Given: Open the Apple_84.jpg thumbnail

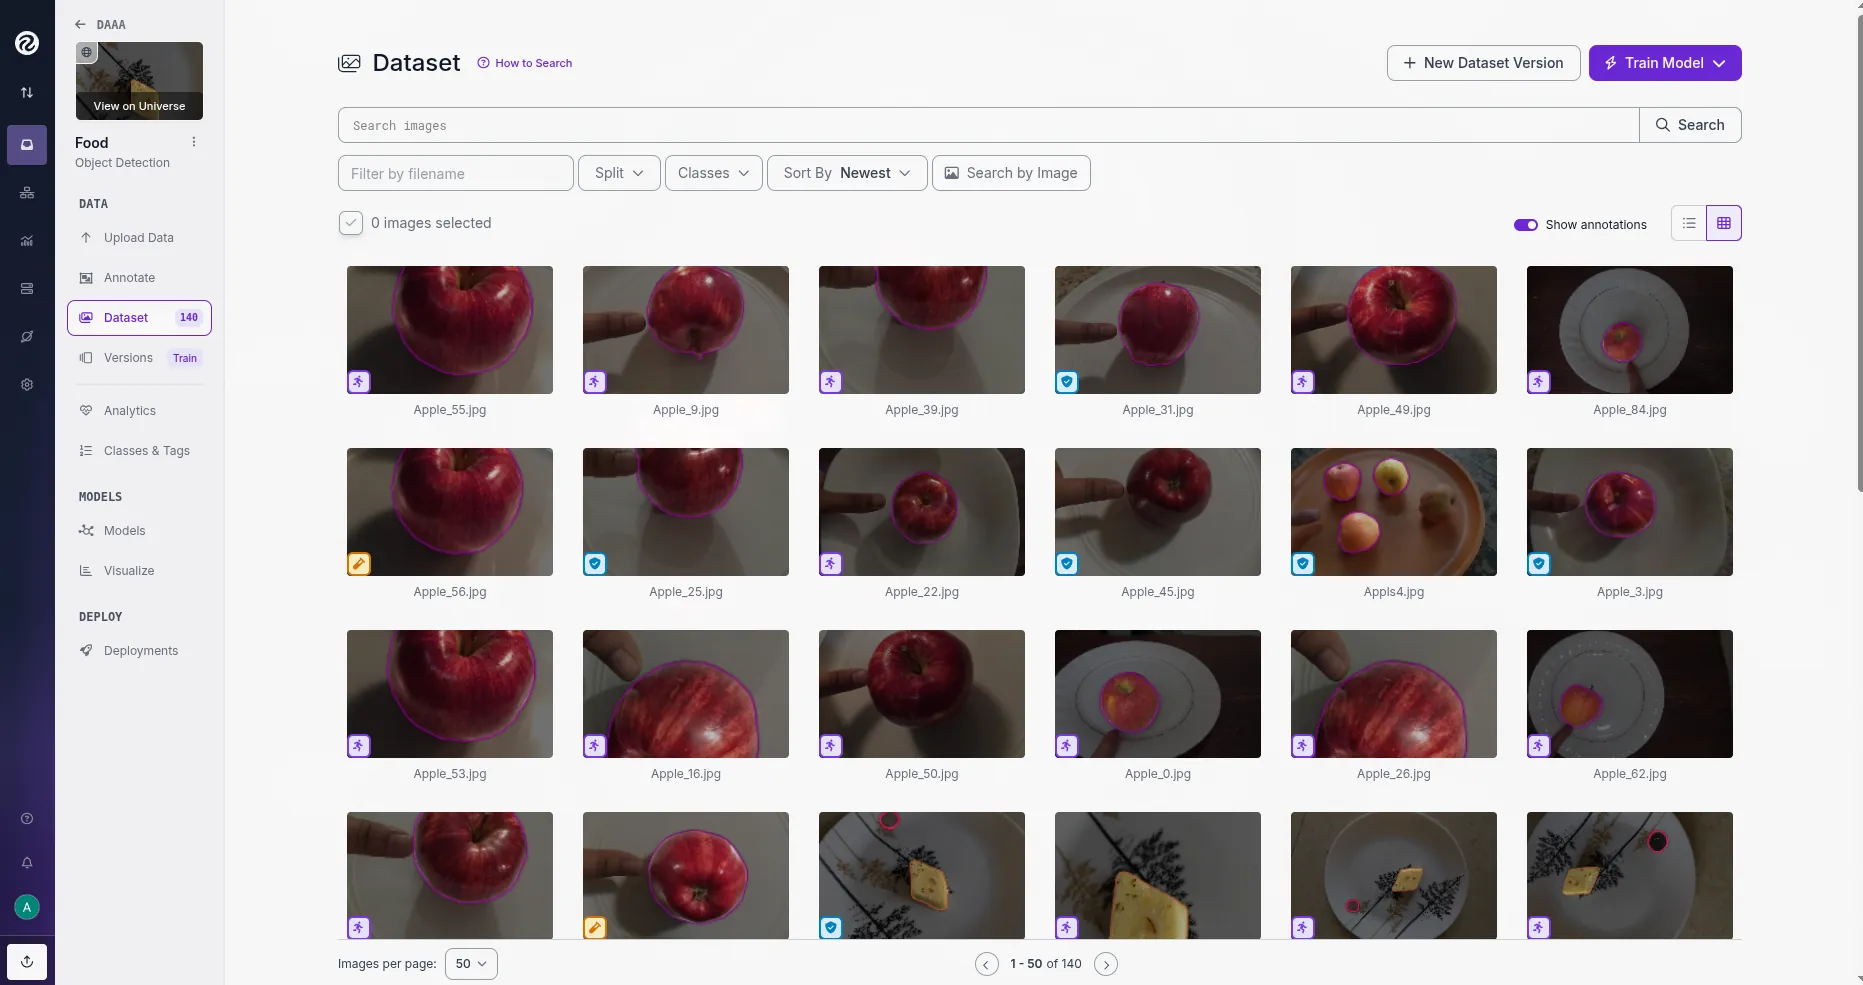Looking at the screenshot, I should pos(1629,330).
